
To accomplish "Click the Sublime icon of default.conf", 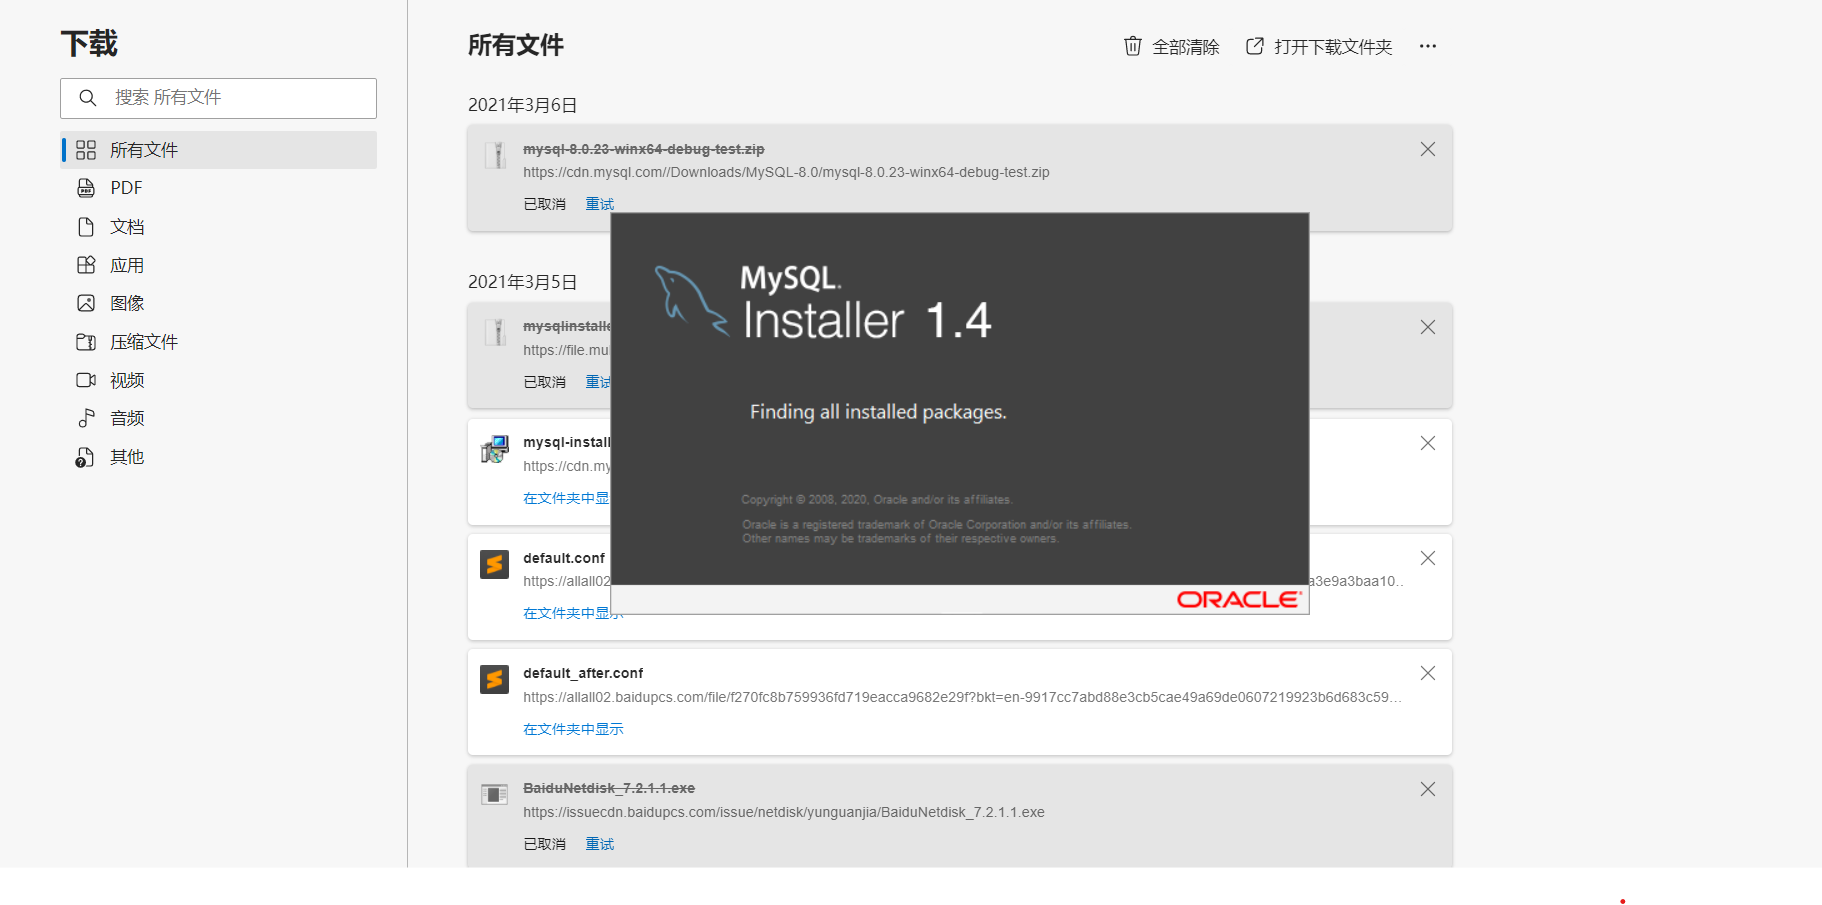I will tap(495, 564).
